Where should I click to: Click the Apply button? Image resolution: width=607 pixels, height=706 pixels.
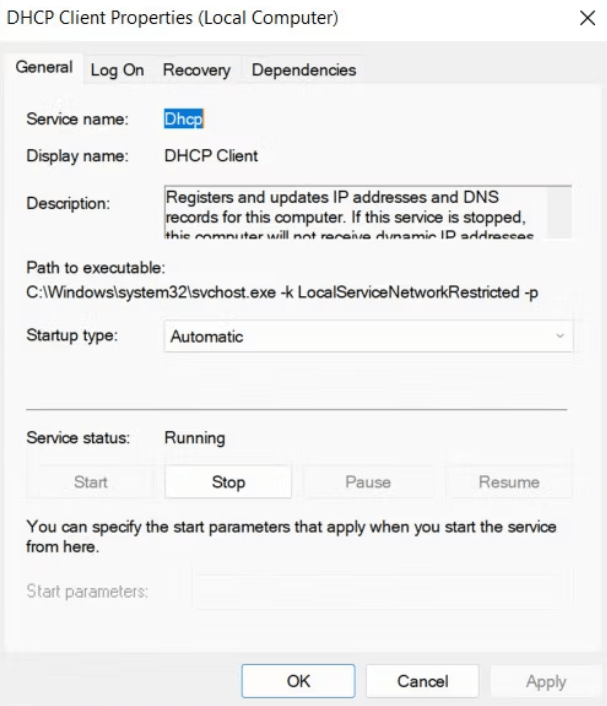[x=546, y=681]
